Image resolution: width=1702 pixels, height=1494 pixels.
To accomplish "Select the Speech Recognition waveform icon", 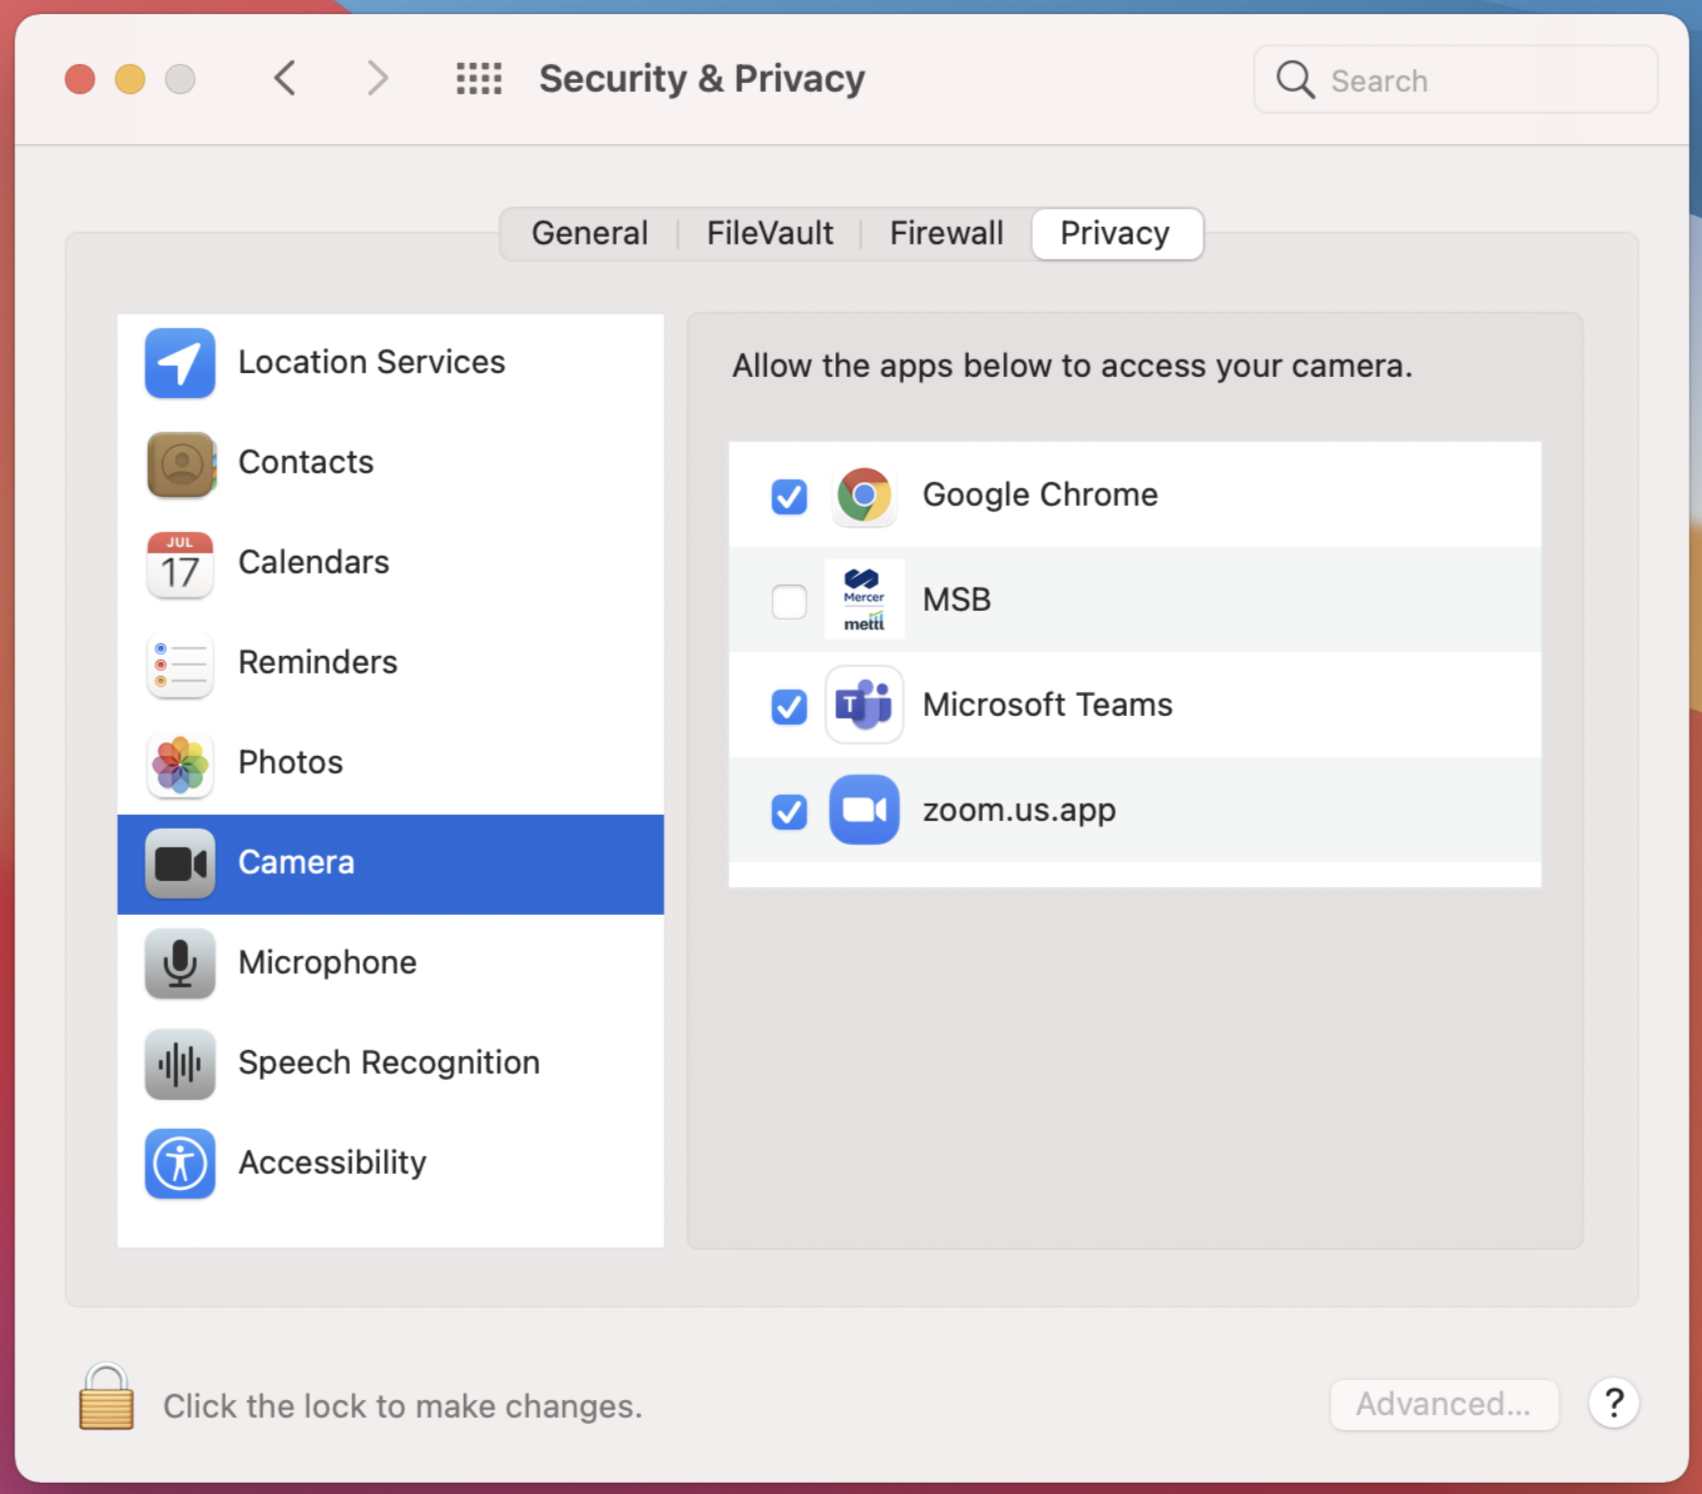I will 180,1063.
